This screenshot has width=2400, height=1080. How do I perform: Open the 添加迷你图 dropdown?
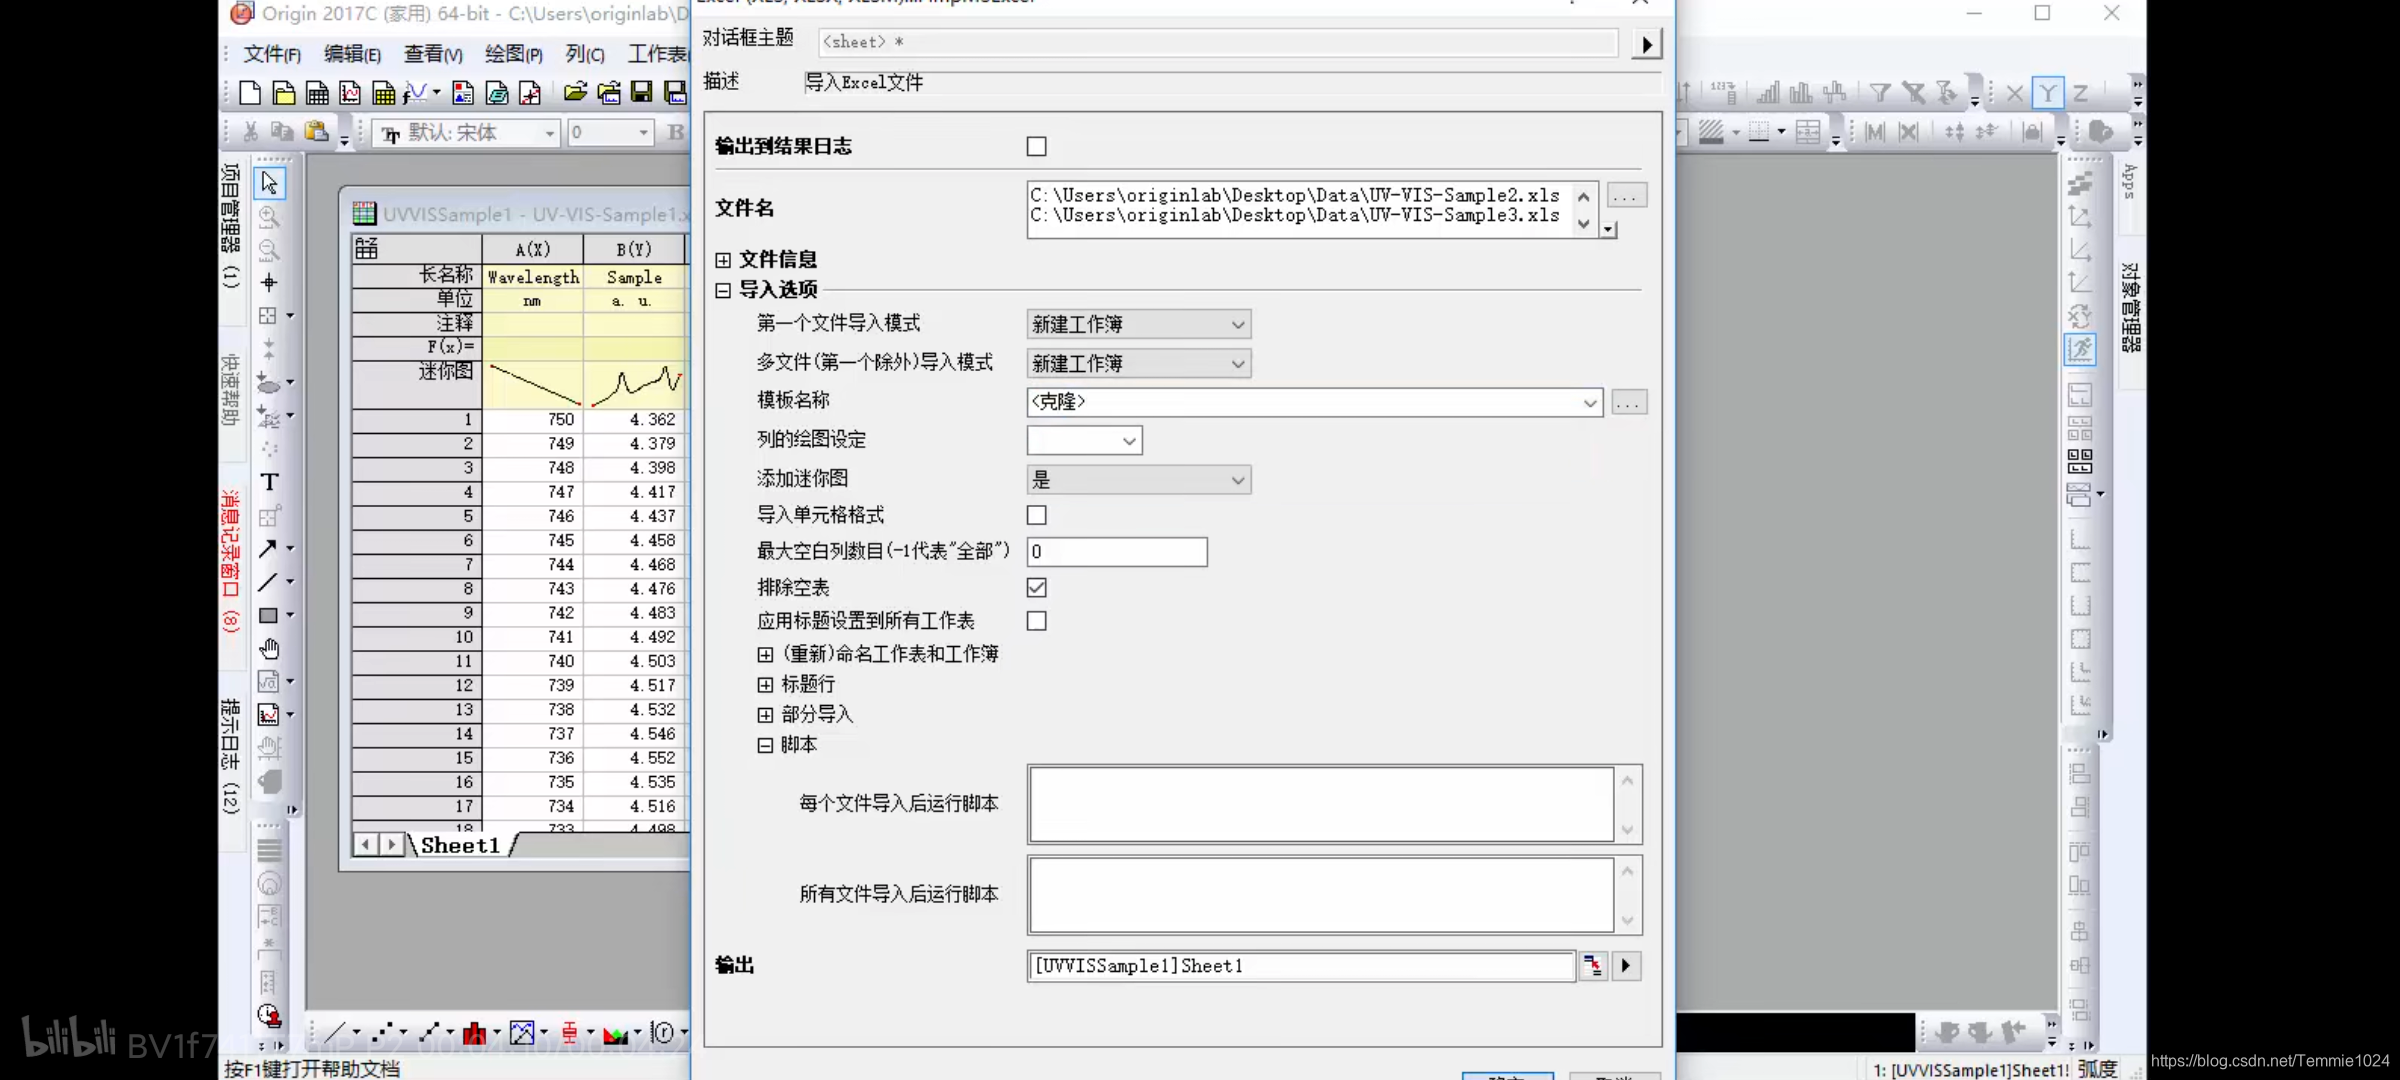[x=1138, y=481]
